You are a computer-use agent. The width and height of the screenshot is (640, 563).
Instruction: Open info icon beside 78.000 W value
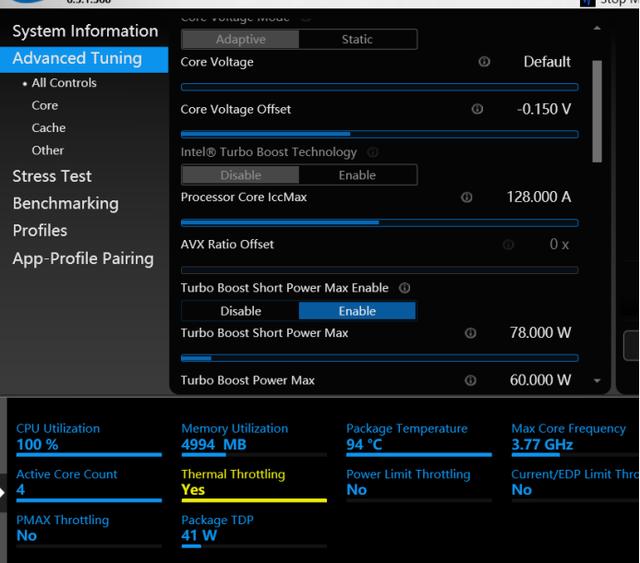coord(470,333)
